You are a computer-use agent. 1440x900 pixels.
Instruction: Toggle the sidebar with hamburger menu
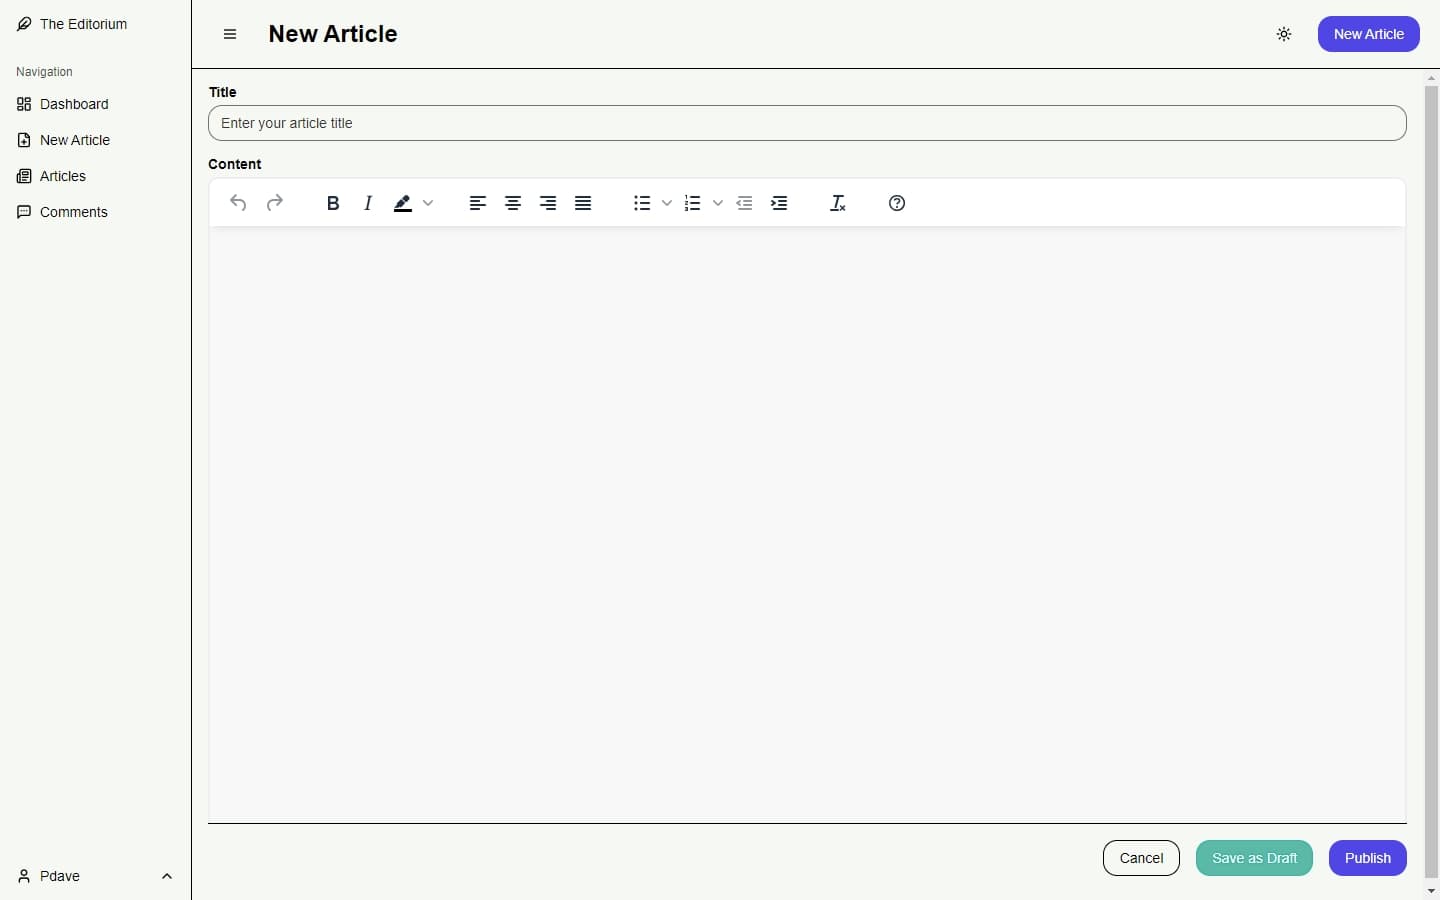pos(229,34)
